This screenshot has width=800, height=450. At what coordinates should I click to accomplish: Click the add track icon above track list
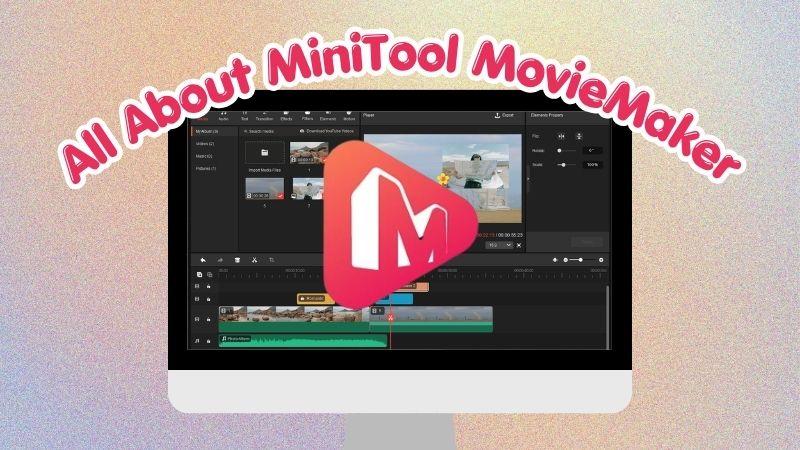click(199, 274)
